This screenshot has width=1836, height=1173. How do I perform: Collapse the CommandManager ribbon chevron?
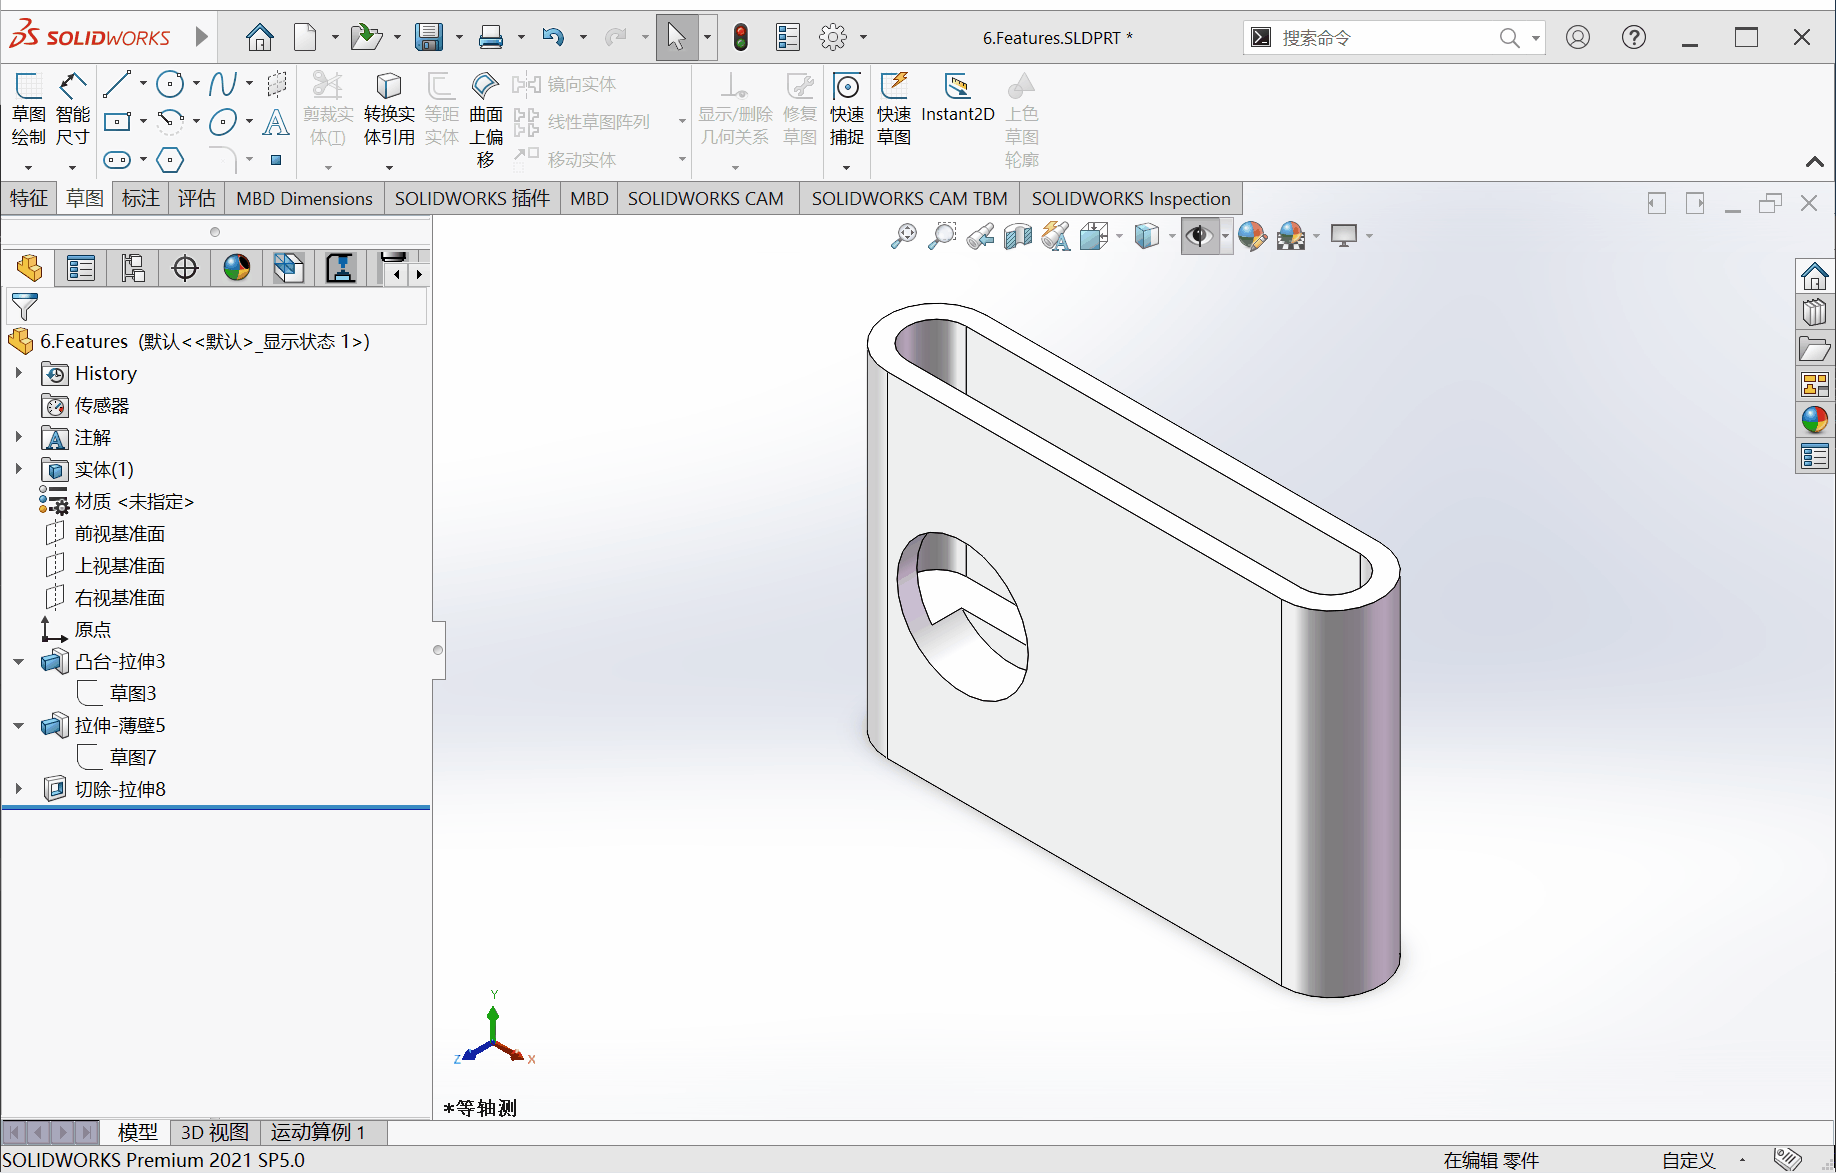tap(1814, 161)
